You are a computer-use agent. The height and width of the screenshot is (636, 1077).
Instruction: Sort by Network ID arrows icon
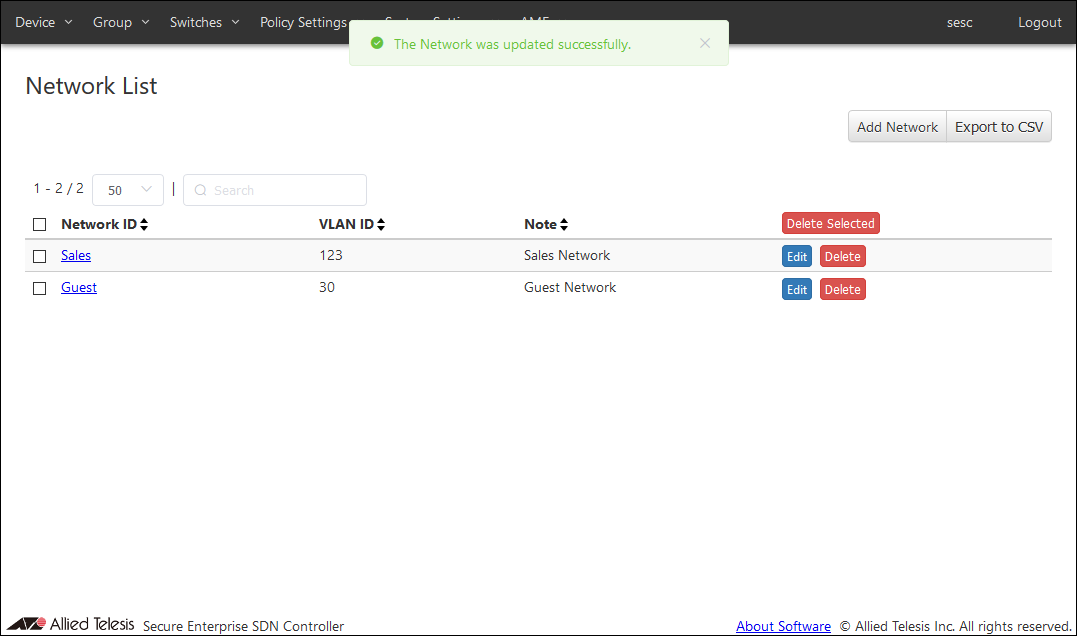pyautogui.click(x=144, y=225)
